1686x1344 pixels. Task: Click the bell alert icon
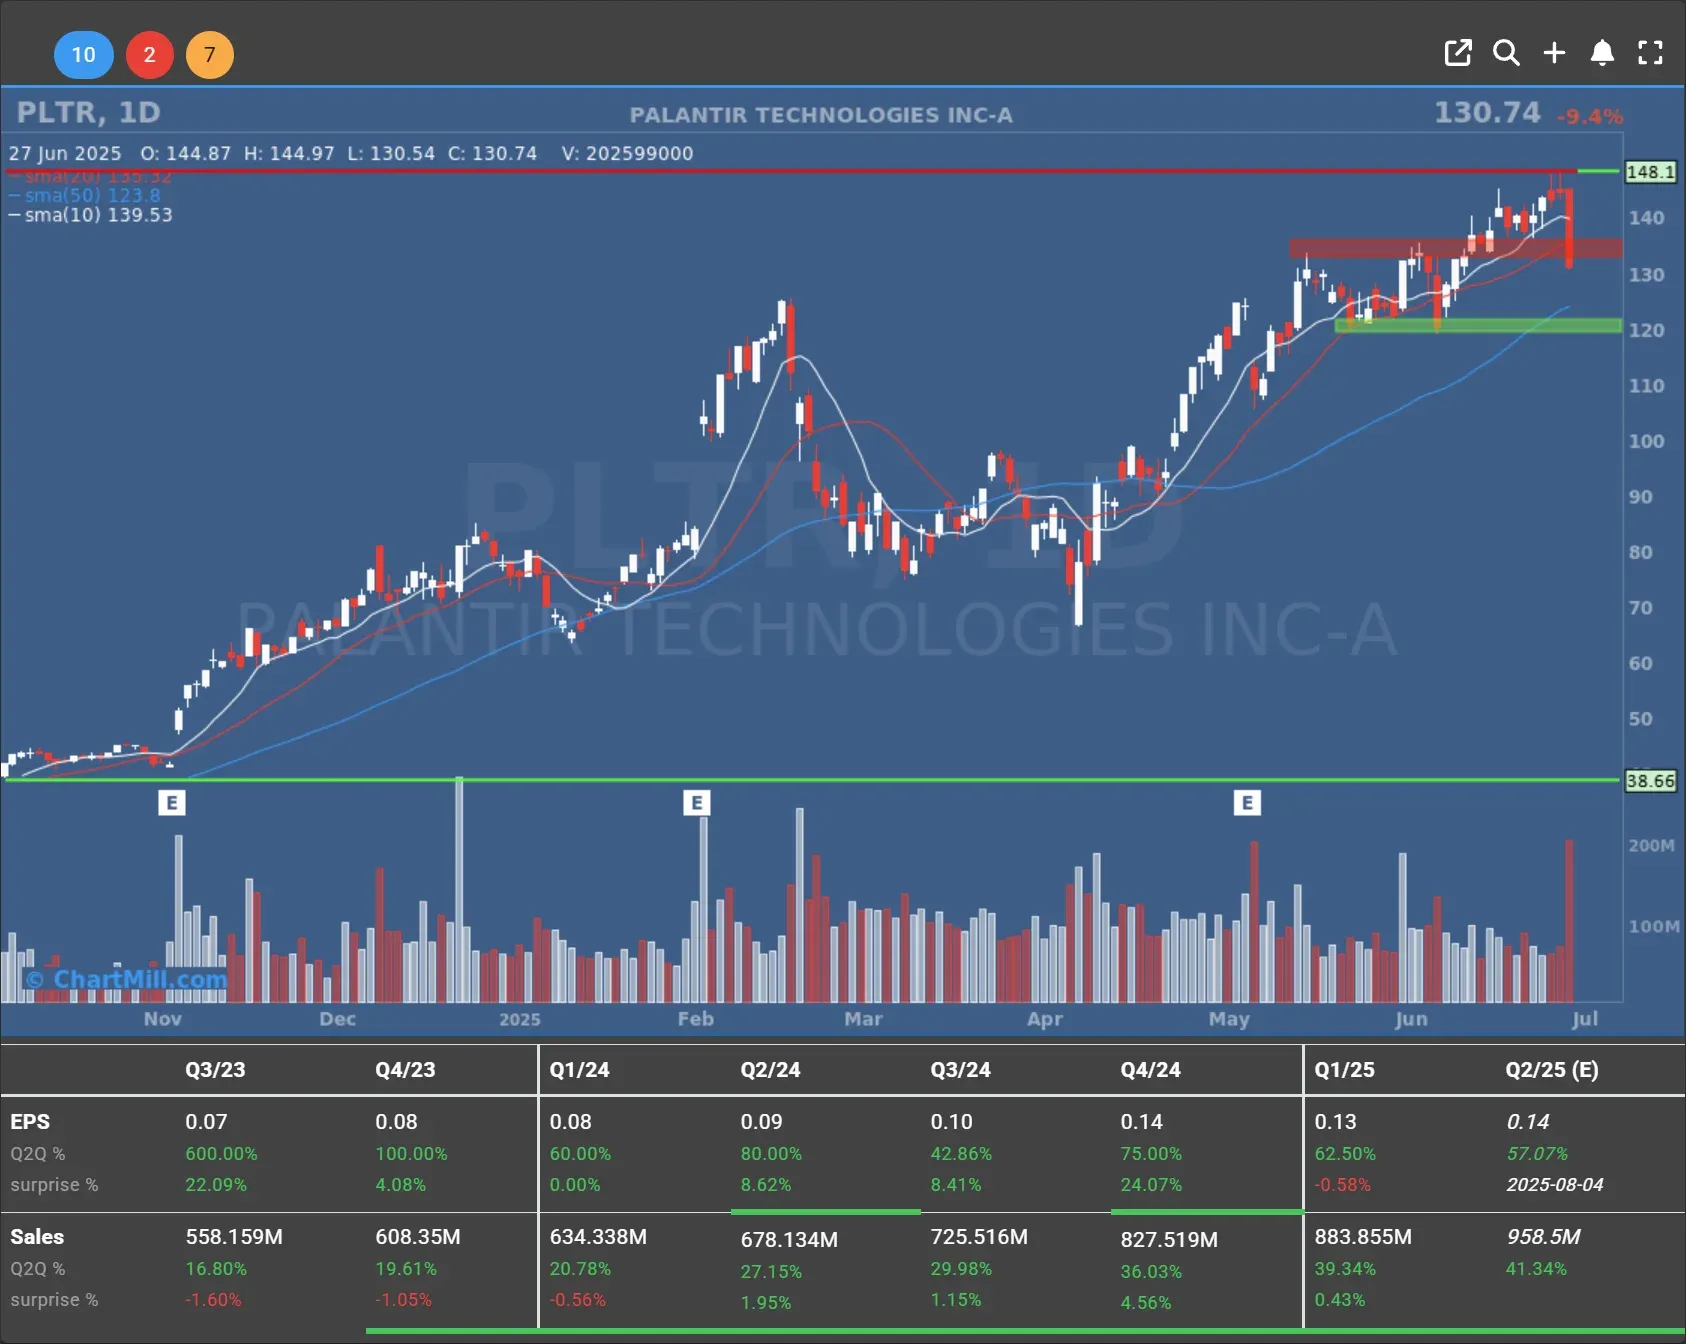[1602, 53]
